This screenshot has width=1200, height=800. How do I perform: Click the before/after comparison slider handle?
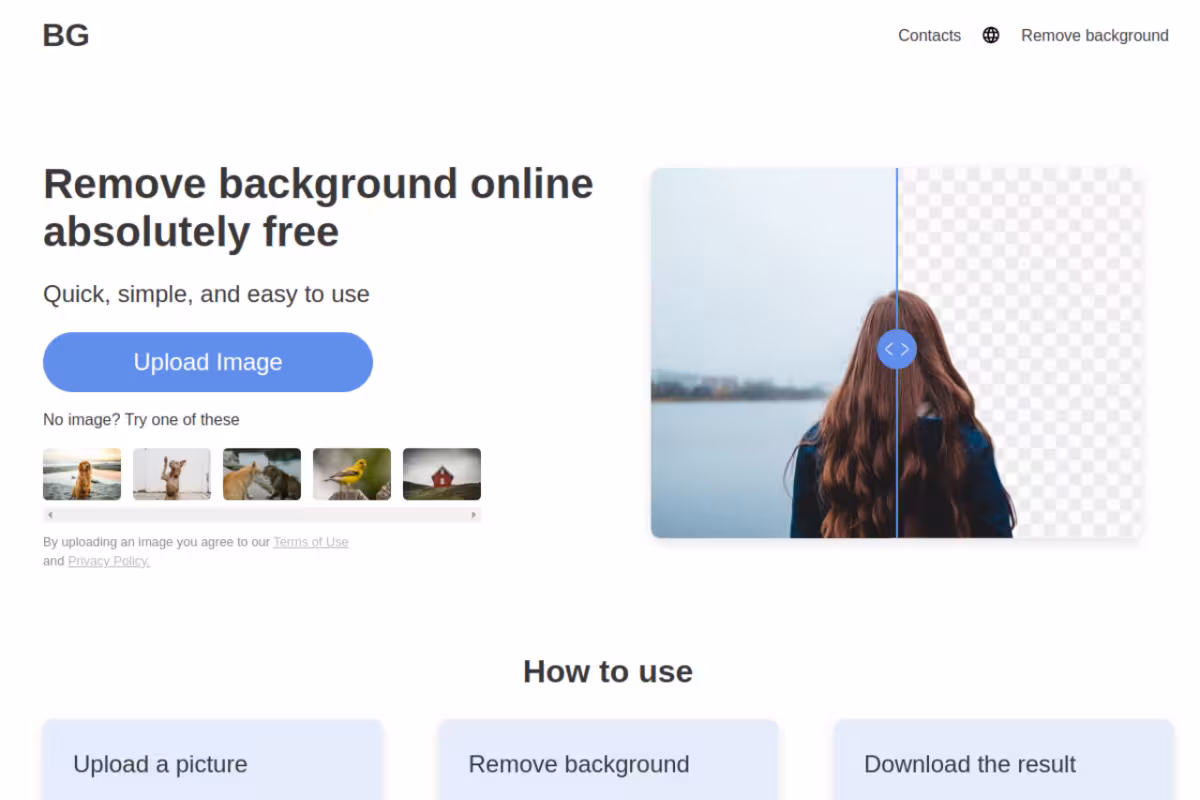897,349
